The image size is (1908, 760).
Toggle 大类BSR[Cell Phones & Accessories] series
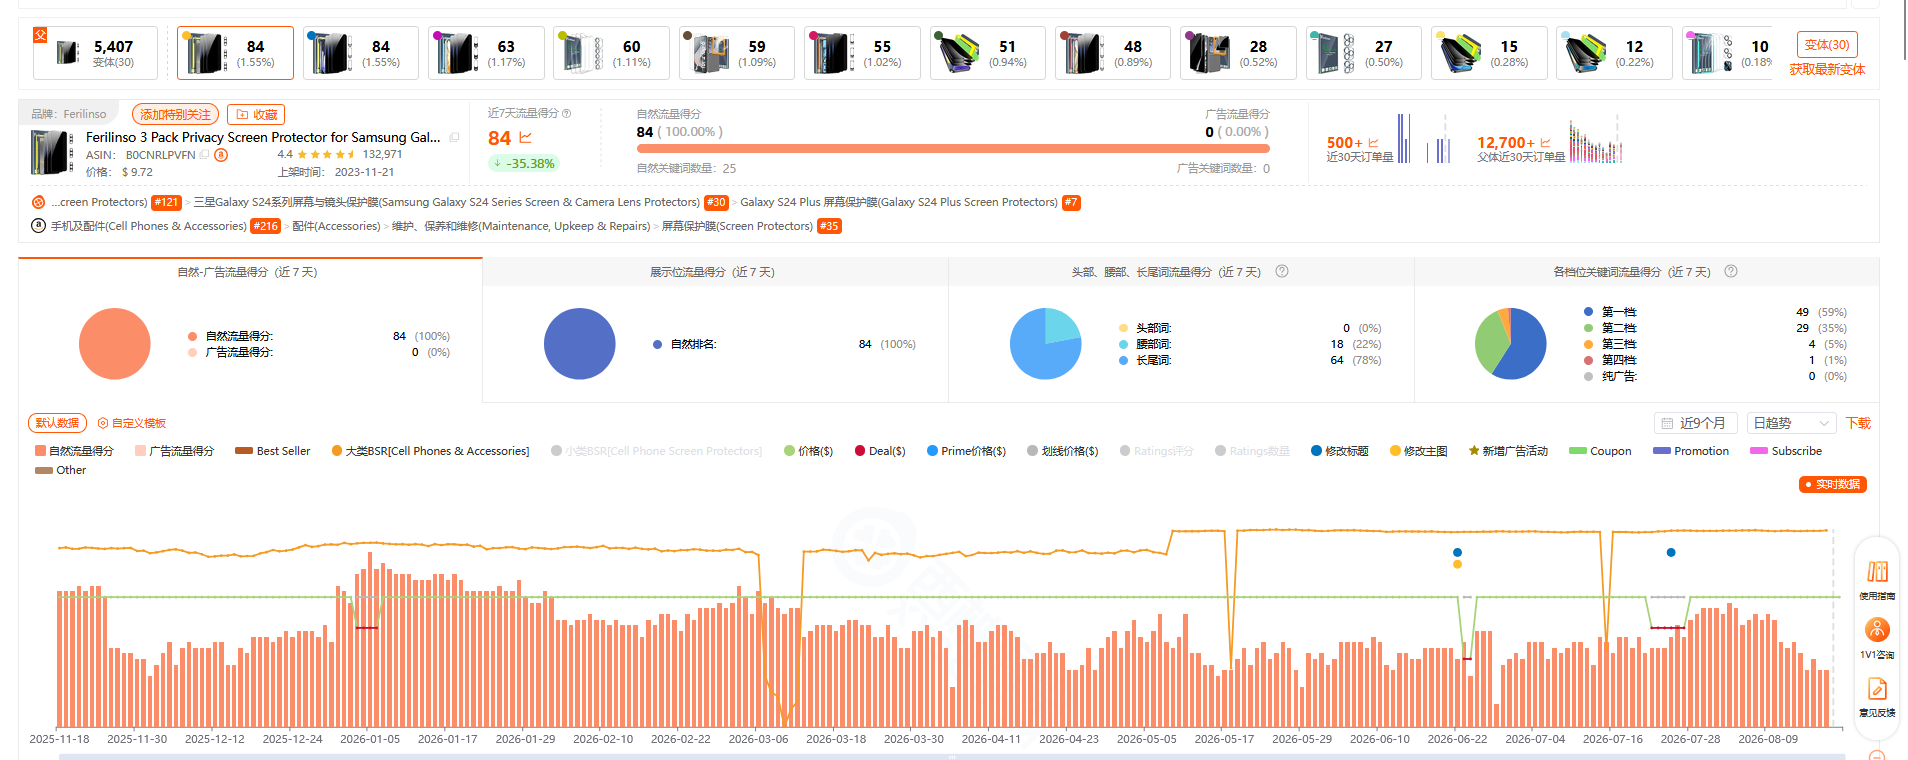[430, 451]
